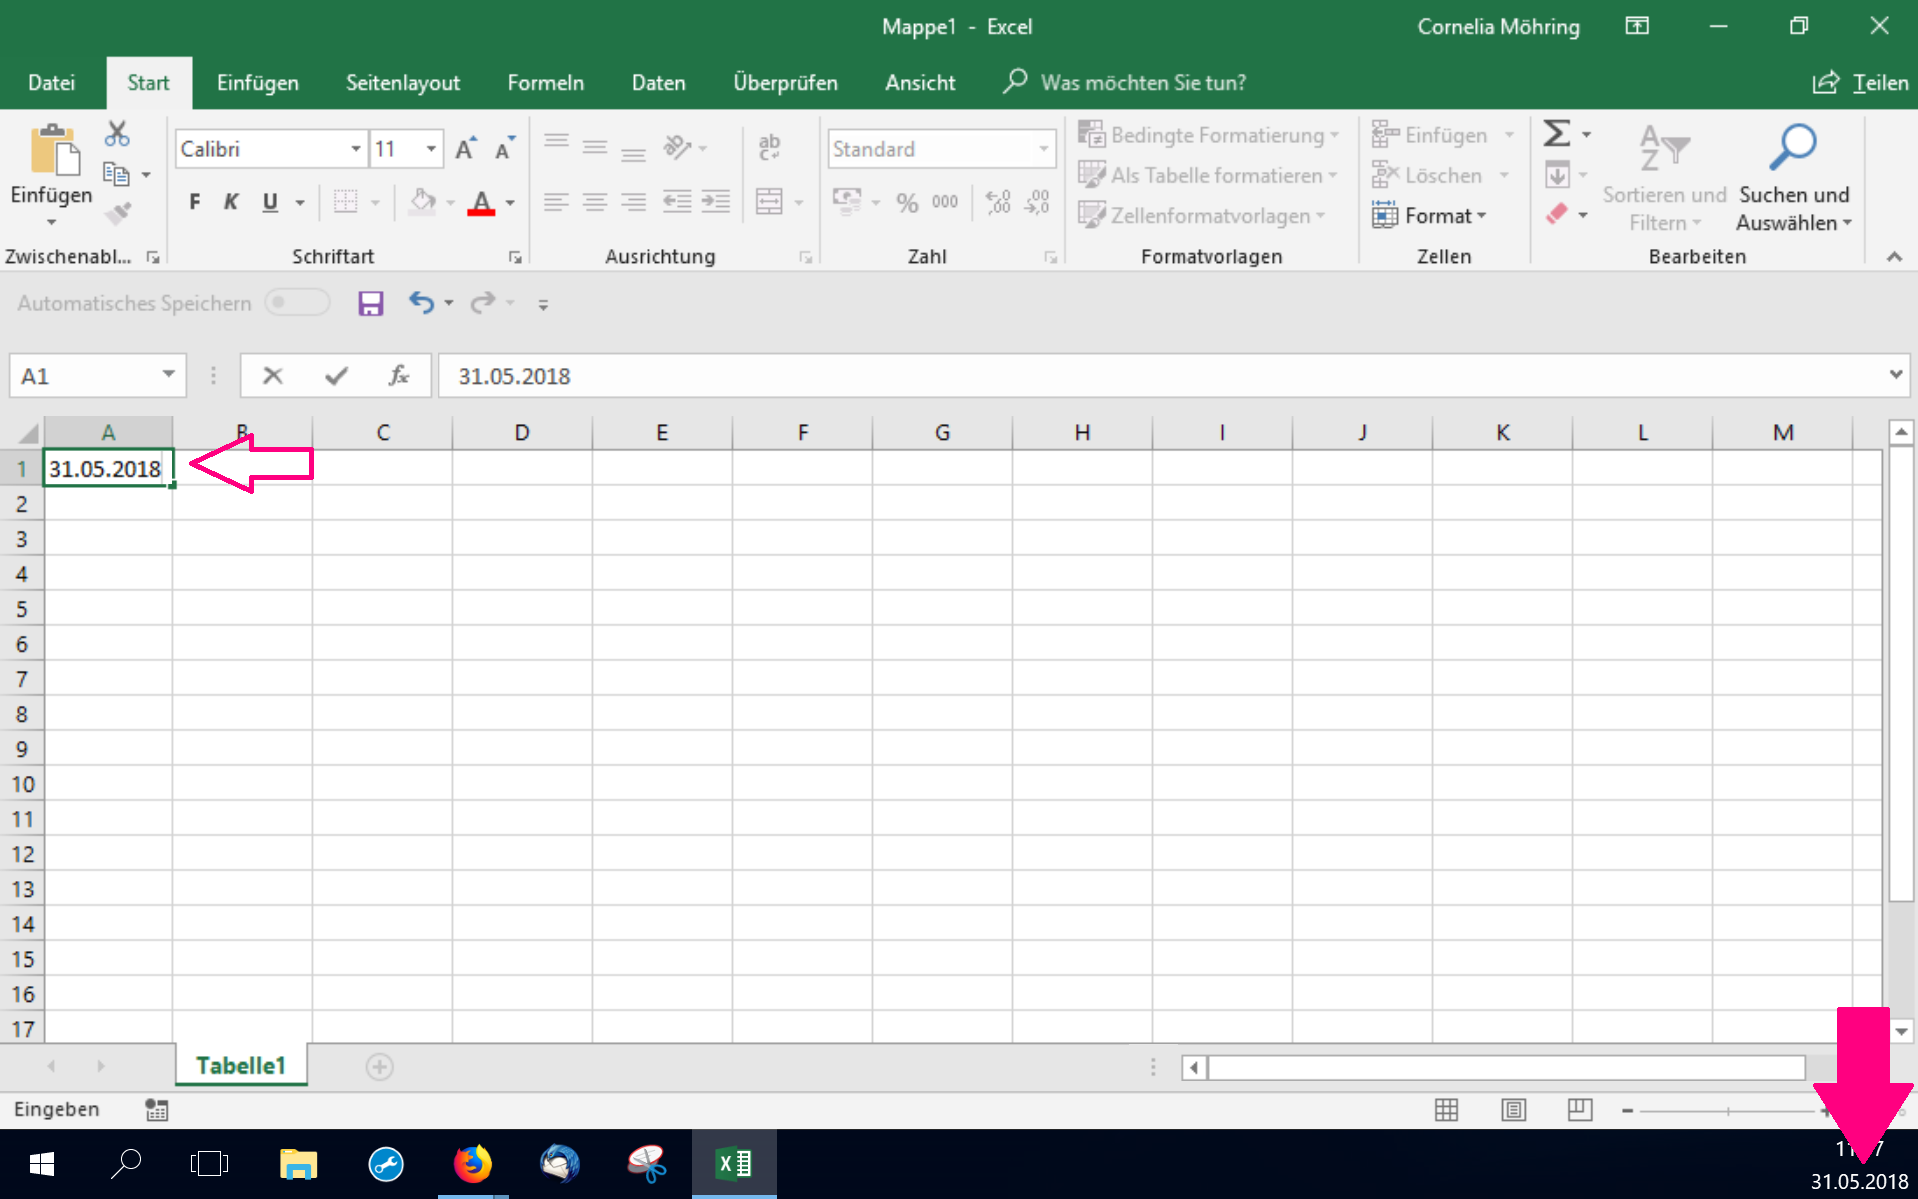Expand the Standard number format dropdown

point(1043,149)
